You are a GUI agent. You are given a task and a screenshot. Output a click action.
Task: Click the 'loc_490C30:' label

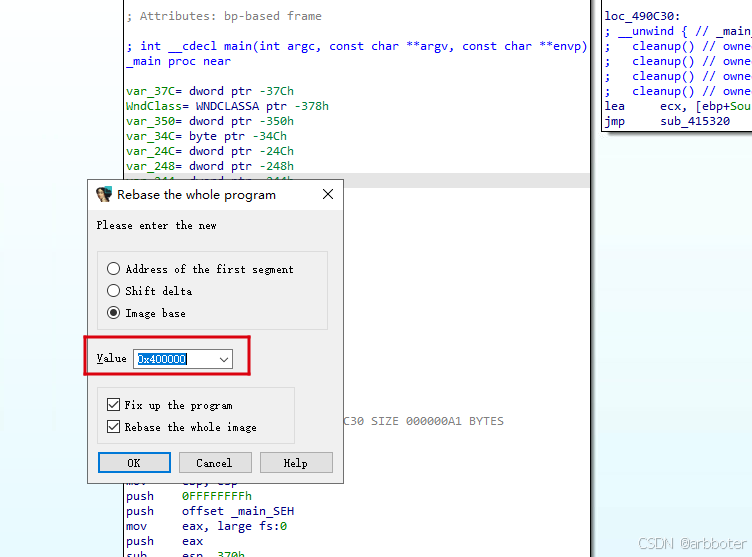pos(642,16)
